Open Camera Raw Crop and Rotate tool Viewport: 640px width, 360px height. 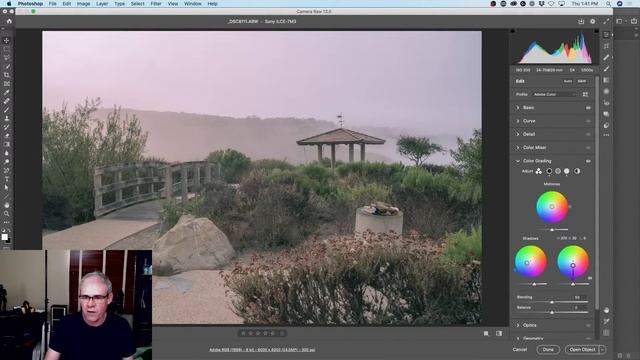click(x=607, y=46)
